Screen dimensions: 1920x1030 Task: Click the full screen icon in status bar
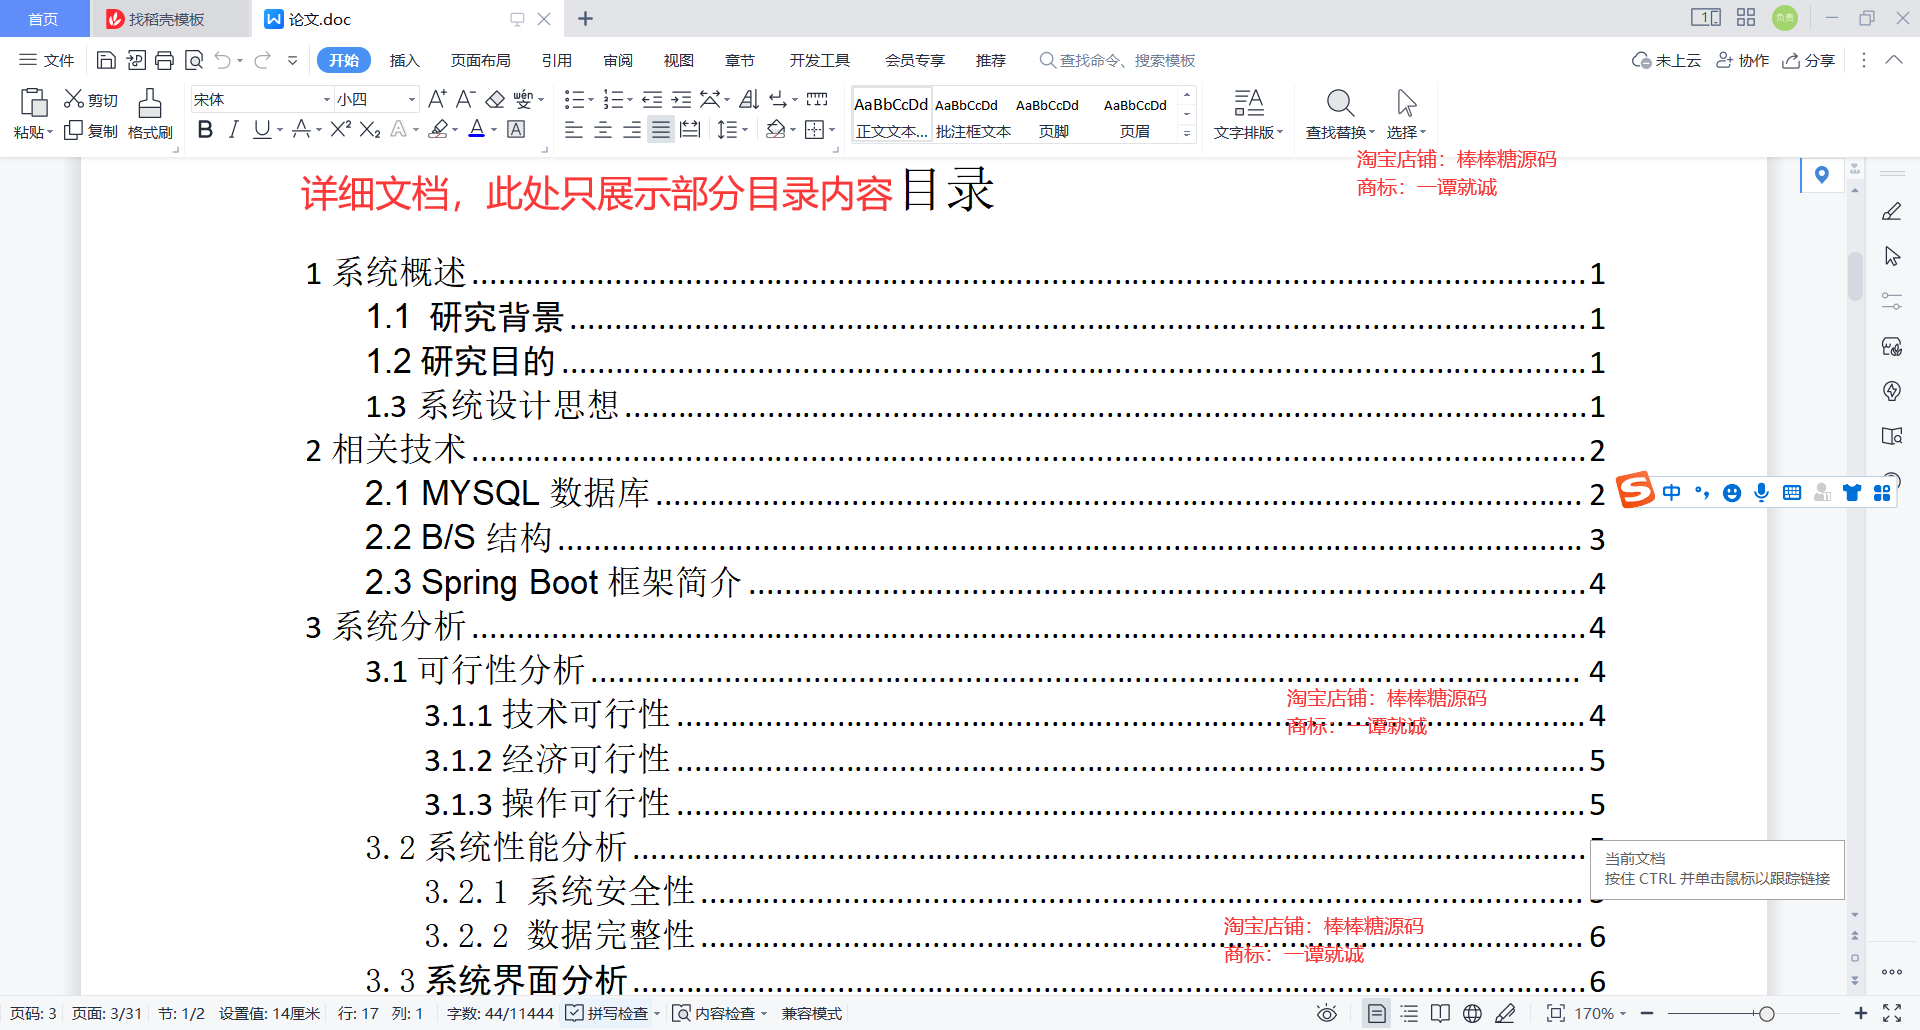1892,1013
